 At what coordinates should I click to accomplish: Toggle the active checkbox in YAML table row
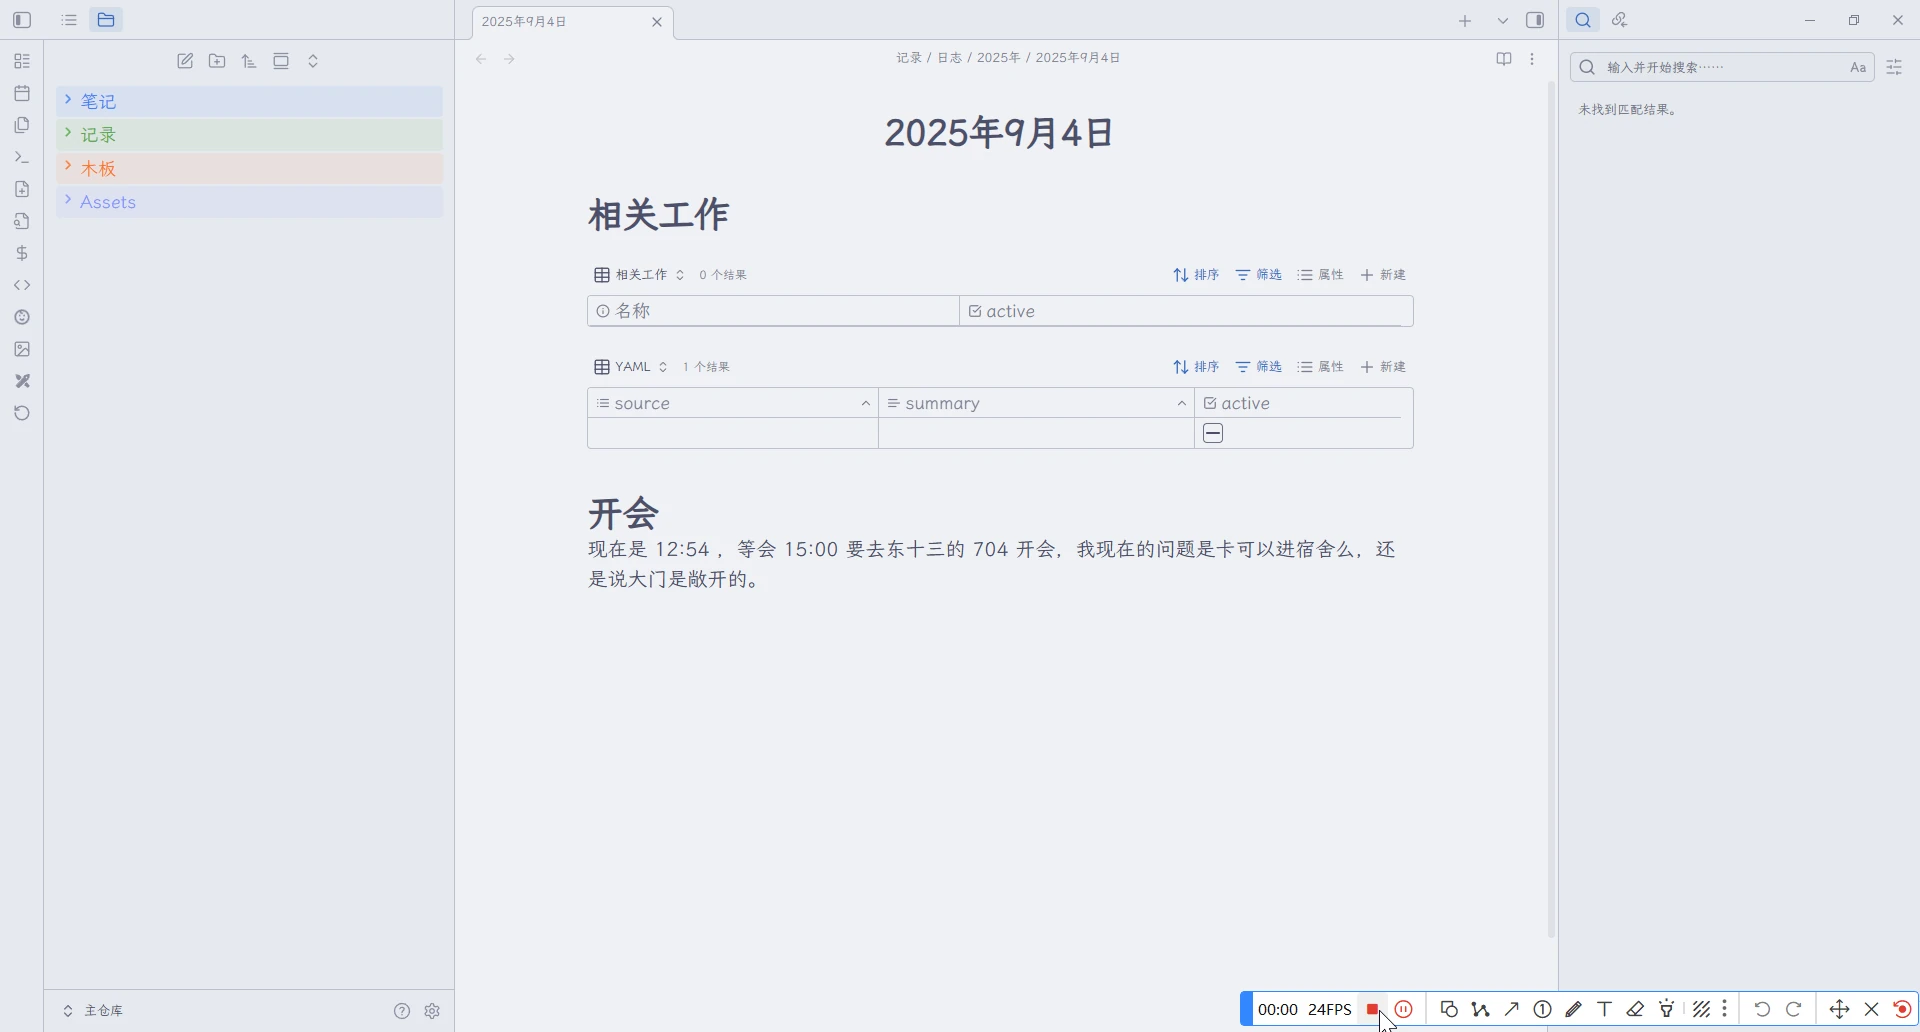(1213, 434)
